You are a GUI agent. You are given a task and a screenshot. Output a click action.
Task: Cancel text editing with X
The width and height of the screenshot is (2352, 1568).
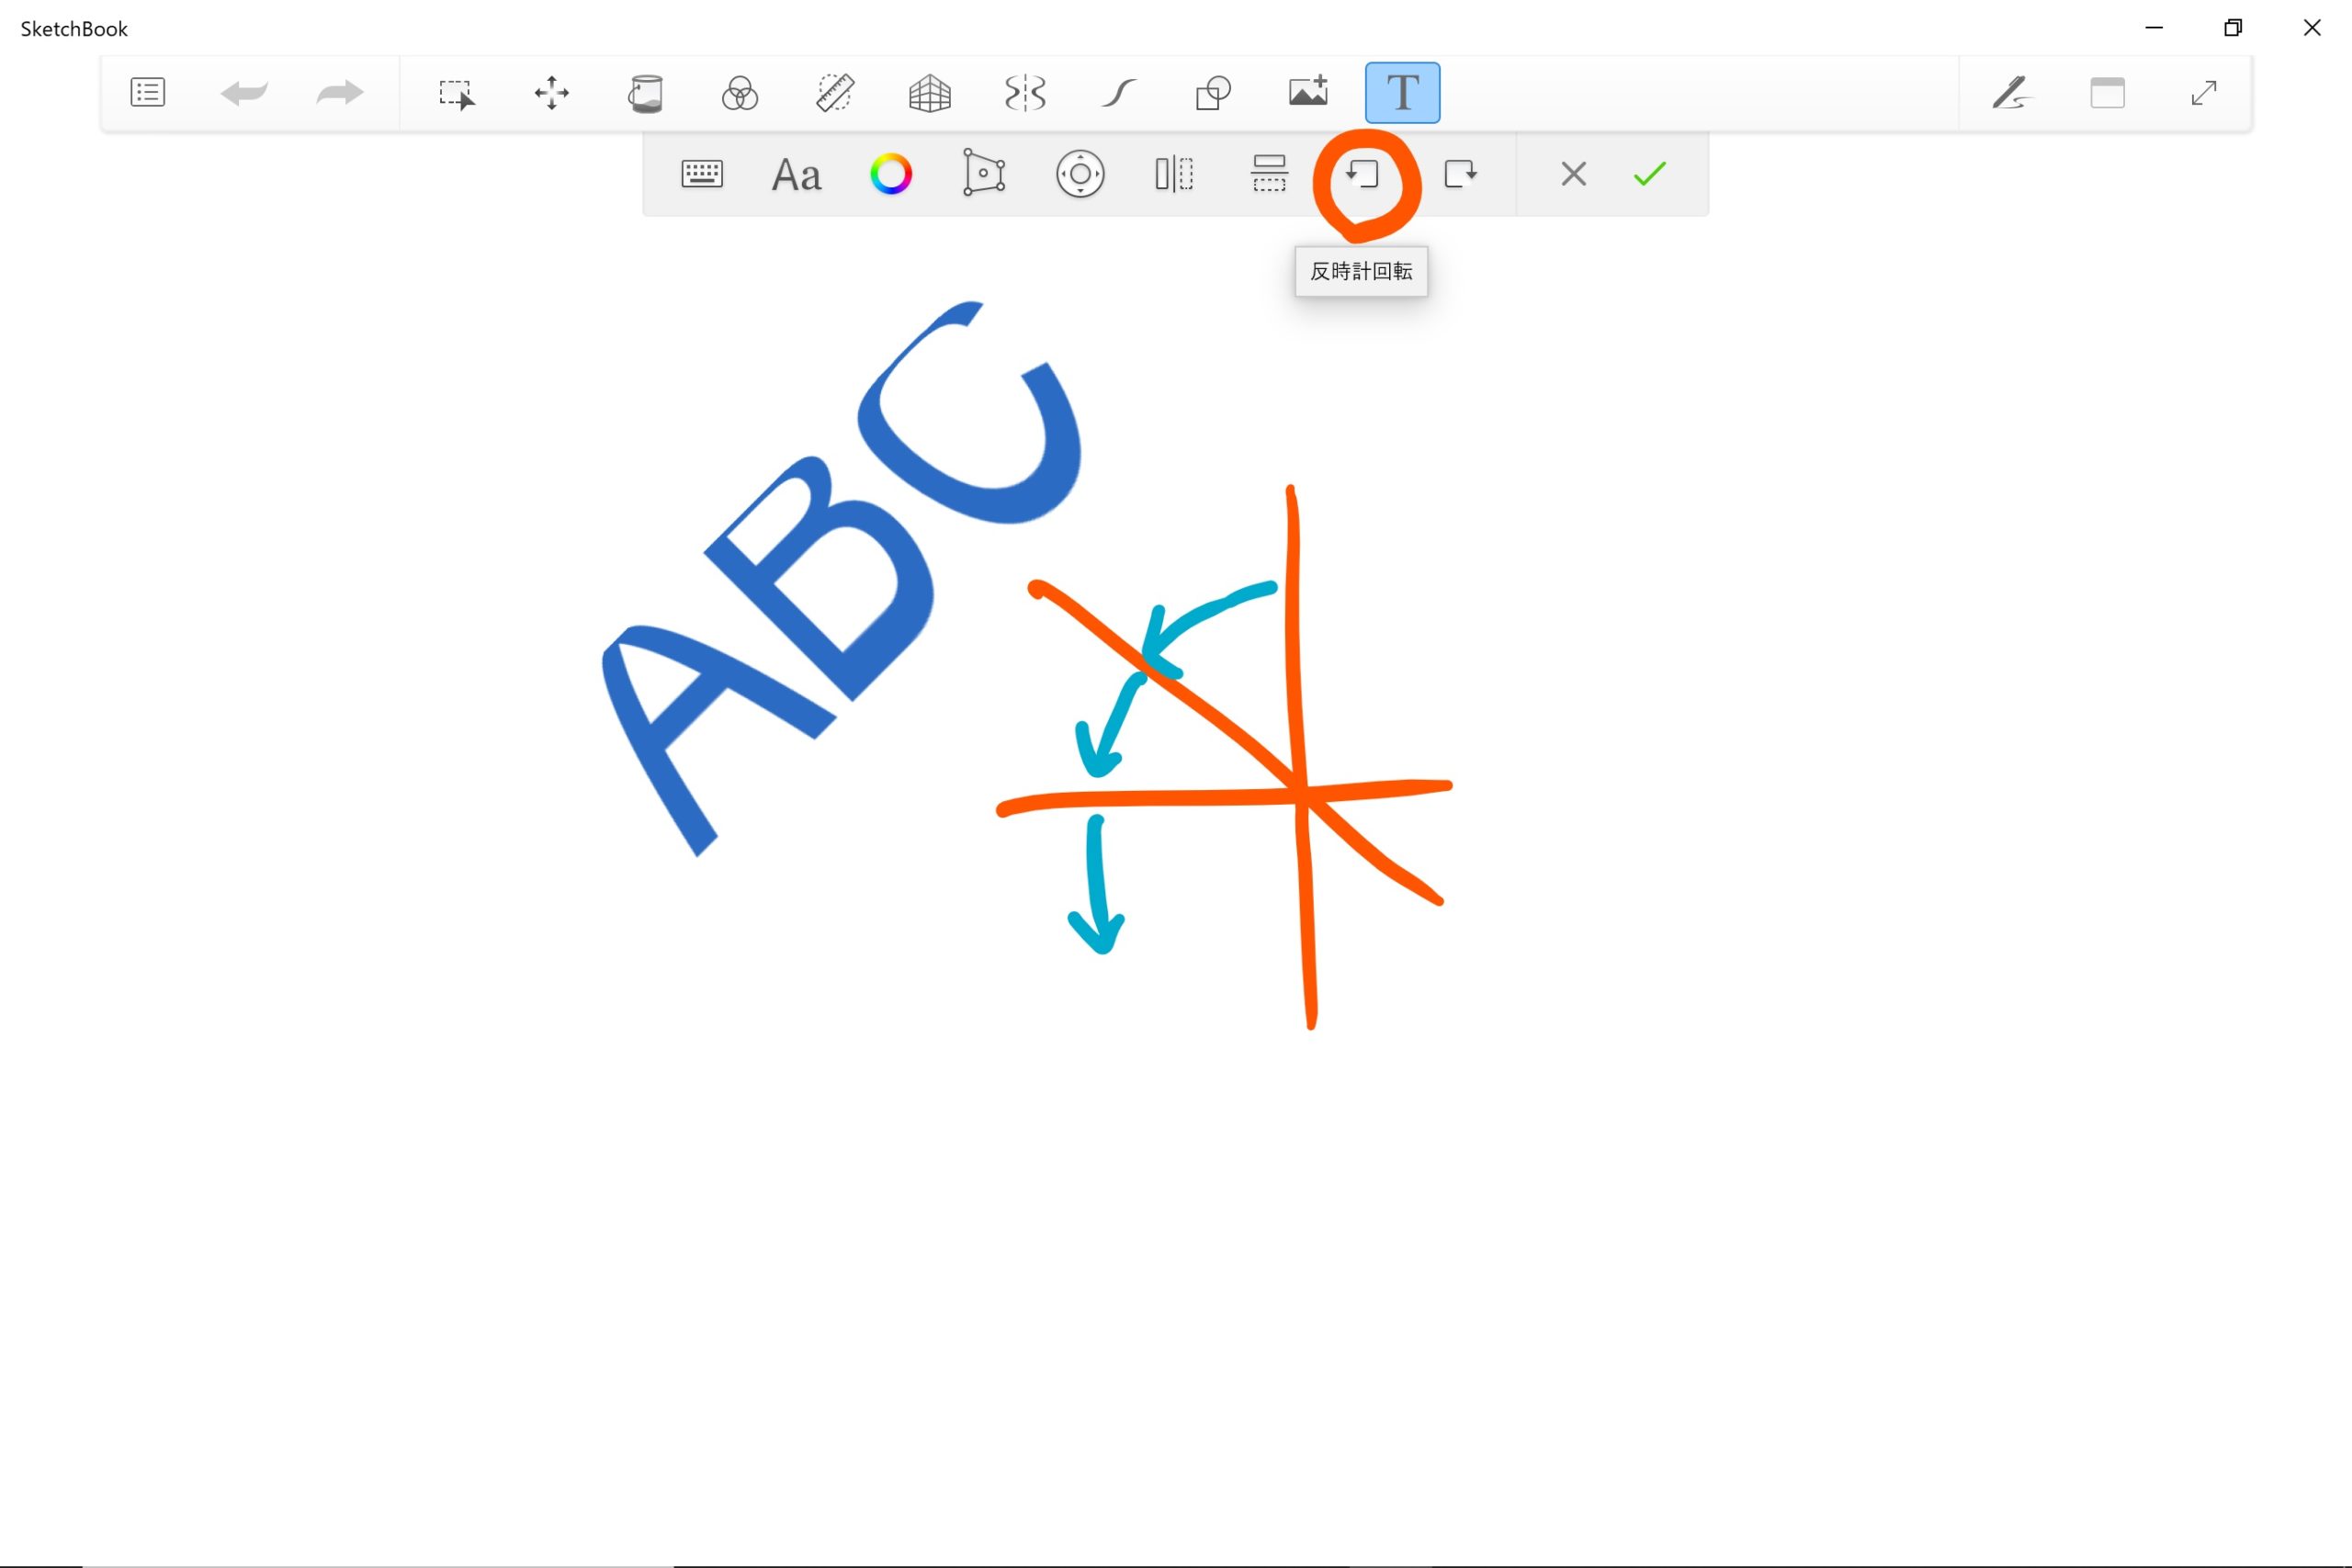point(1573,174)
